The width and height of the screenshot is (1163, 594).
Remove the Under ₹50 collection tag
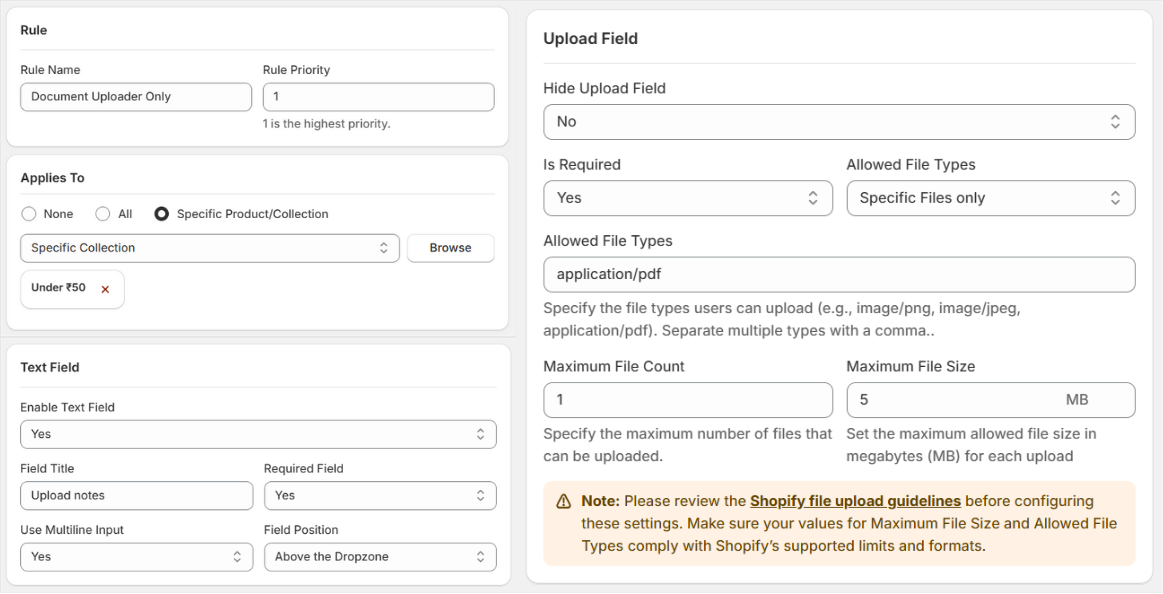105,289
